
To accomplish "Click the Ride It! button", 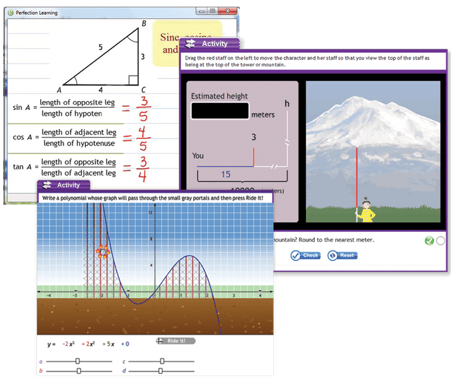I will tap(176, 341).
